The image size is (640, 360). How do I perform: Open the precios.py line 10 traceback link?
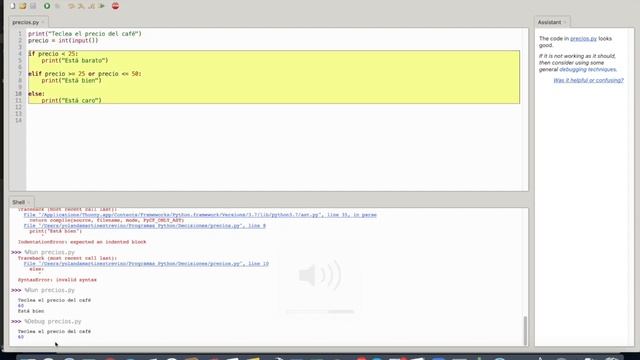pos(146,264)
